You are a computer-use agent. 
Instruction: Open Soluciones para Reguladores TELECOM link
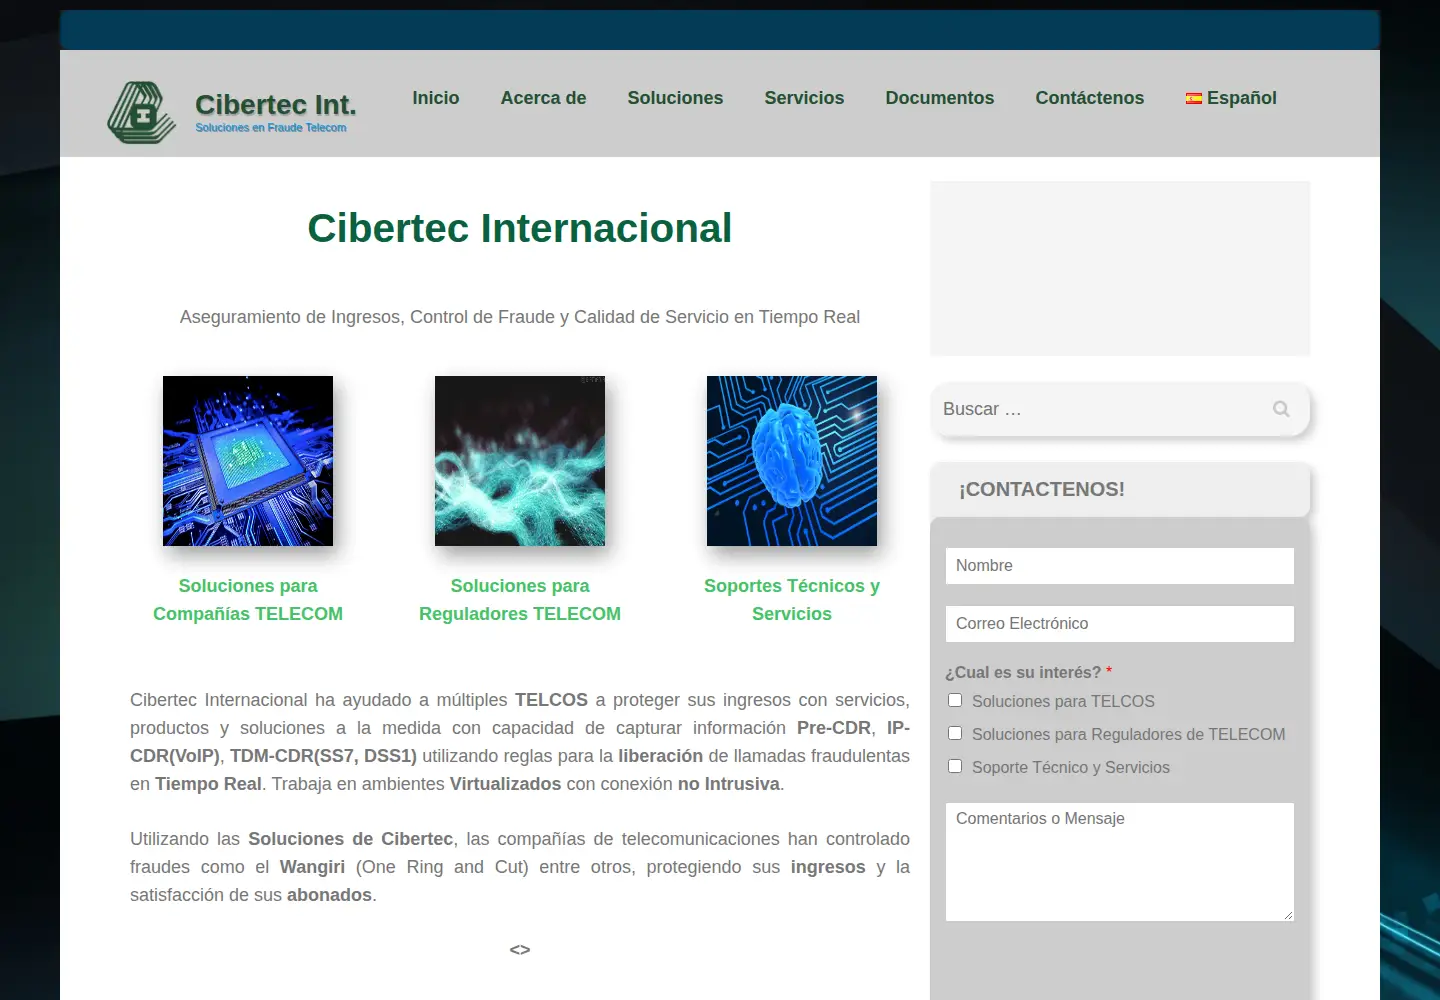[520, 600]
